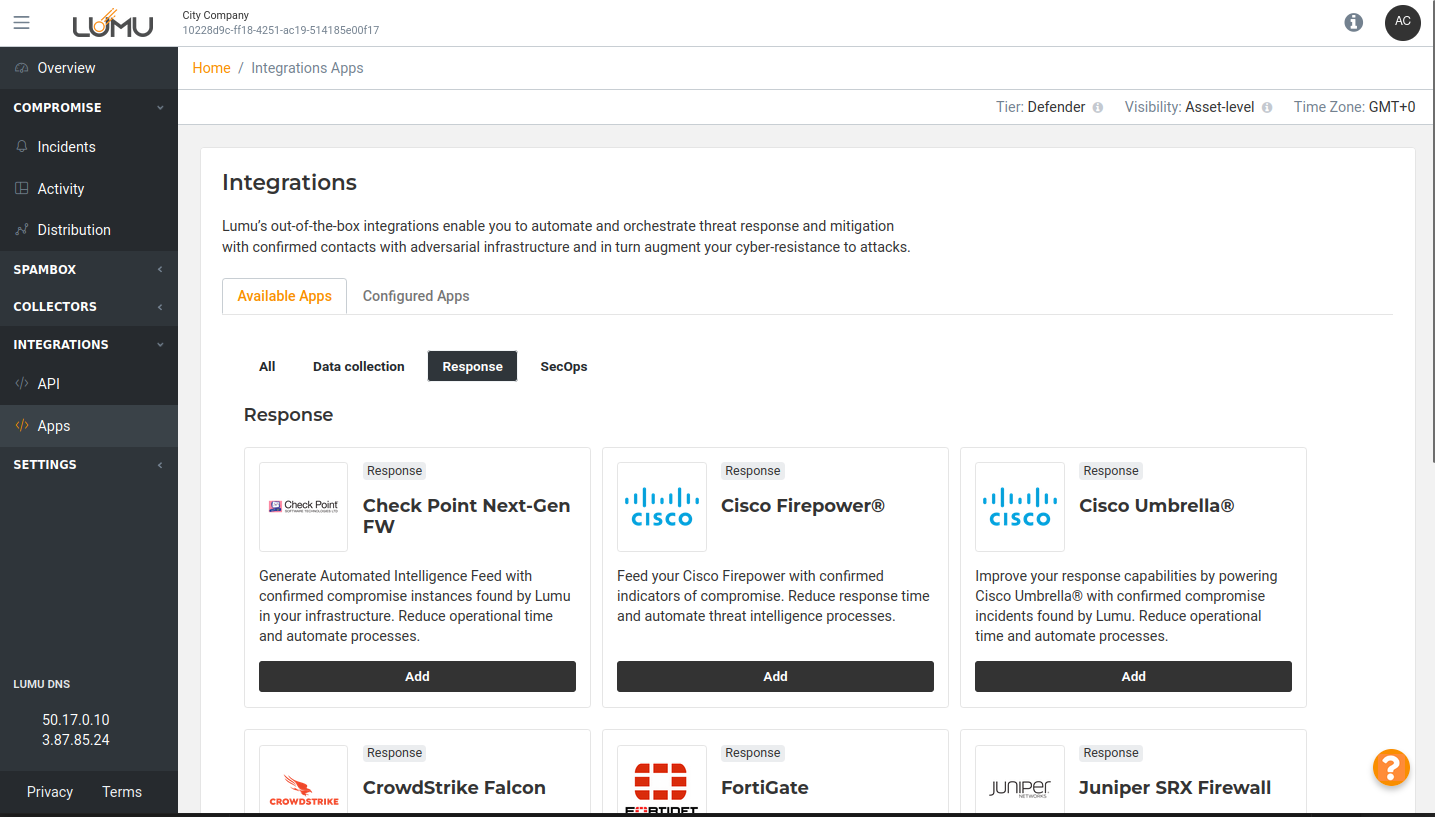Click the info icon in top bar
This screenshot has height=817, width=1435.
tap(1353, 22)
